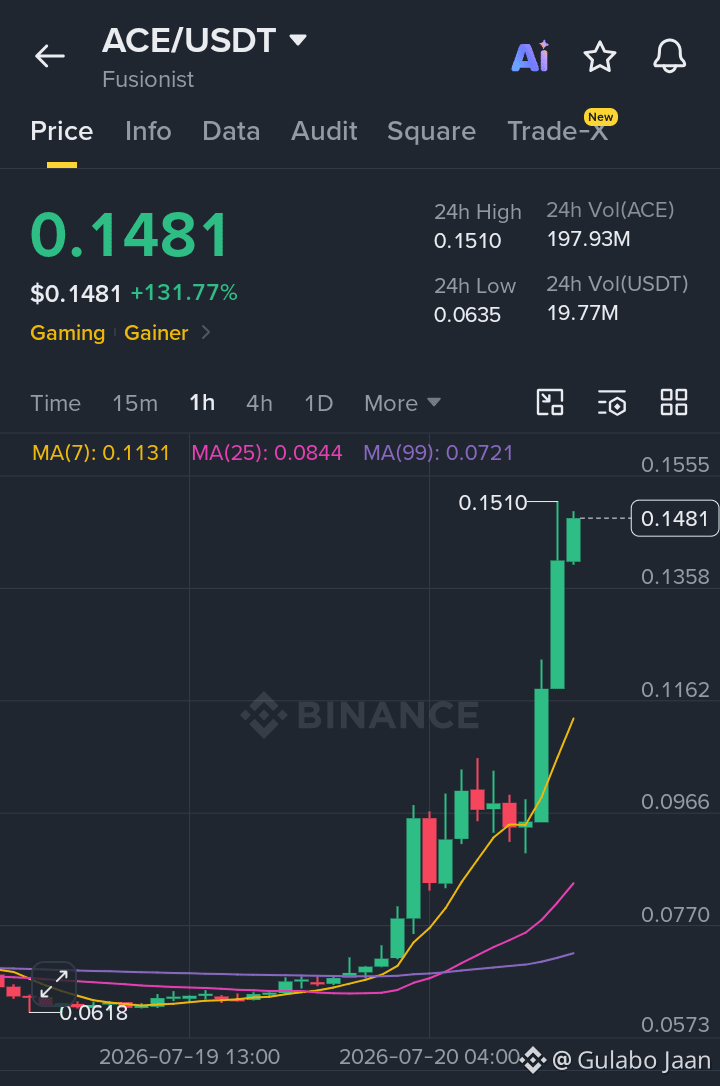
Task: Switch to the Square tab
Action: 431,131
